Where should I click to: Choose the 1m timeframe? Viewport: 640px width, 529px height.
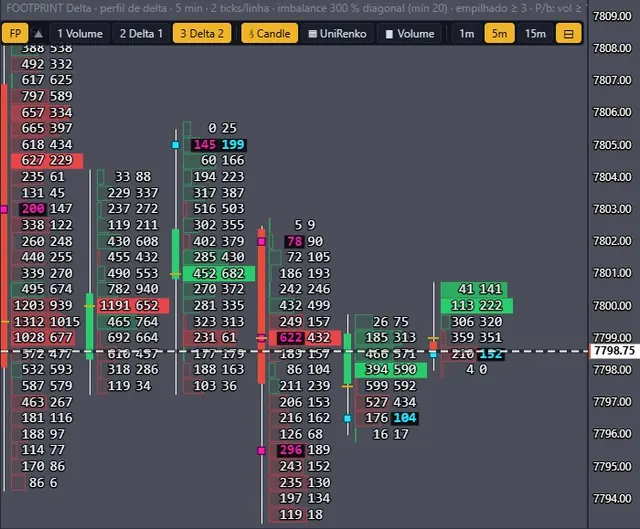coord(467,33)
